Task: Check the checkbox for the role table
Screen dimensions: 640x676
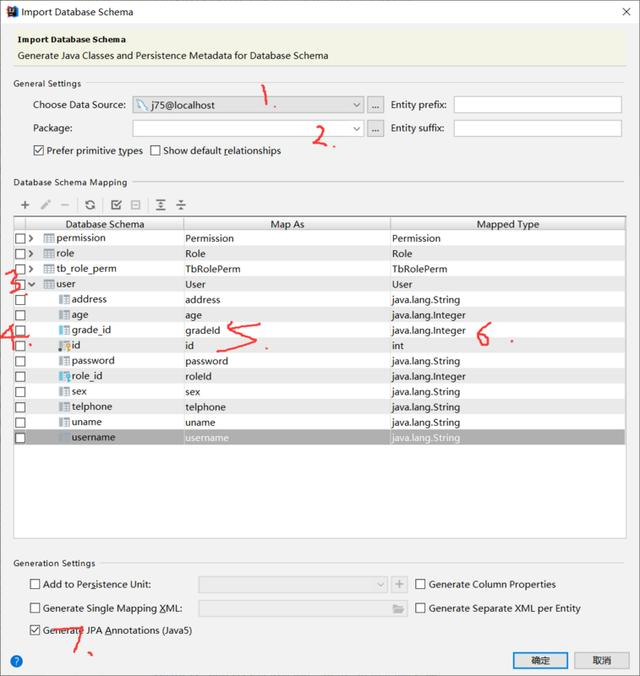Action: pyautogui.click(x=20, y=254)
